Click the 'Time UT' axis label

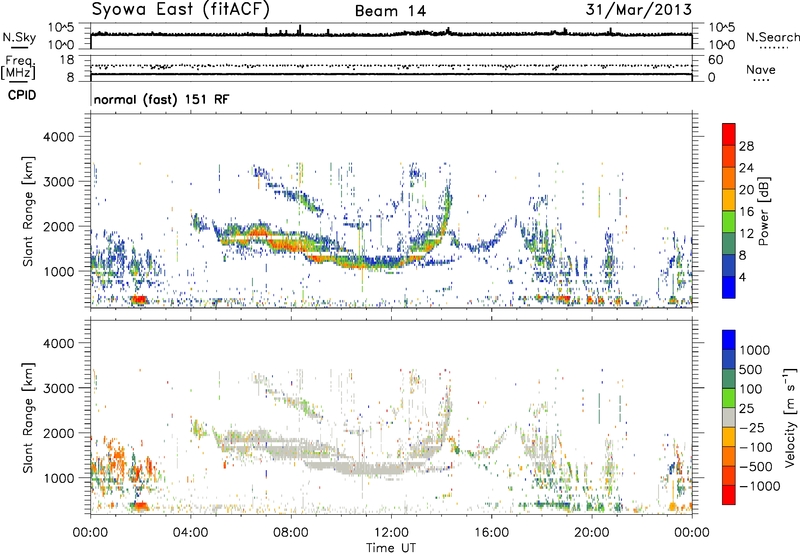(391, 548)
